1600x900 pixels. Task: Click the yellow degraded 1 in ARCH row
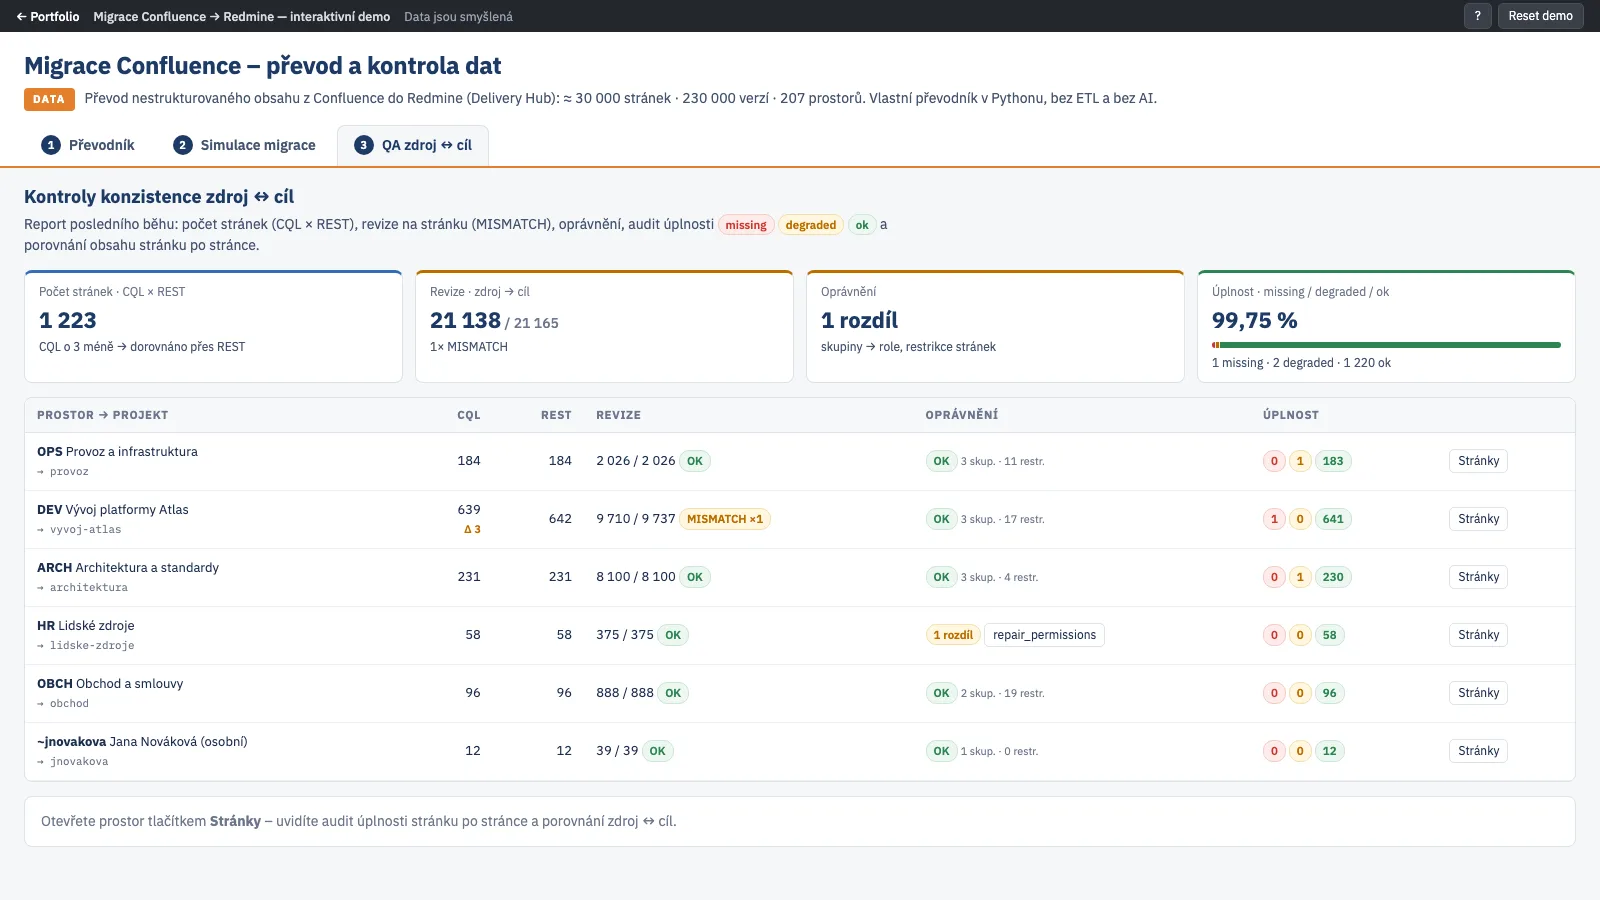pos(1300,577)
